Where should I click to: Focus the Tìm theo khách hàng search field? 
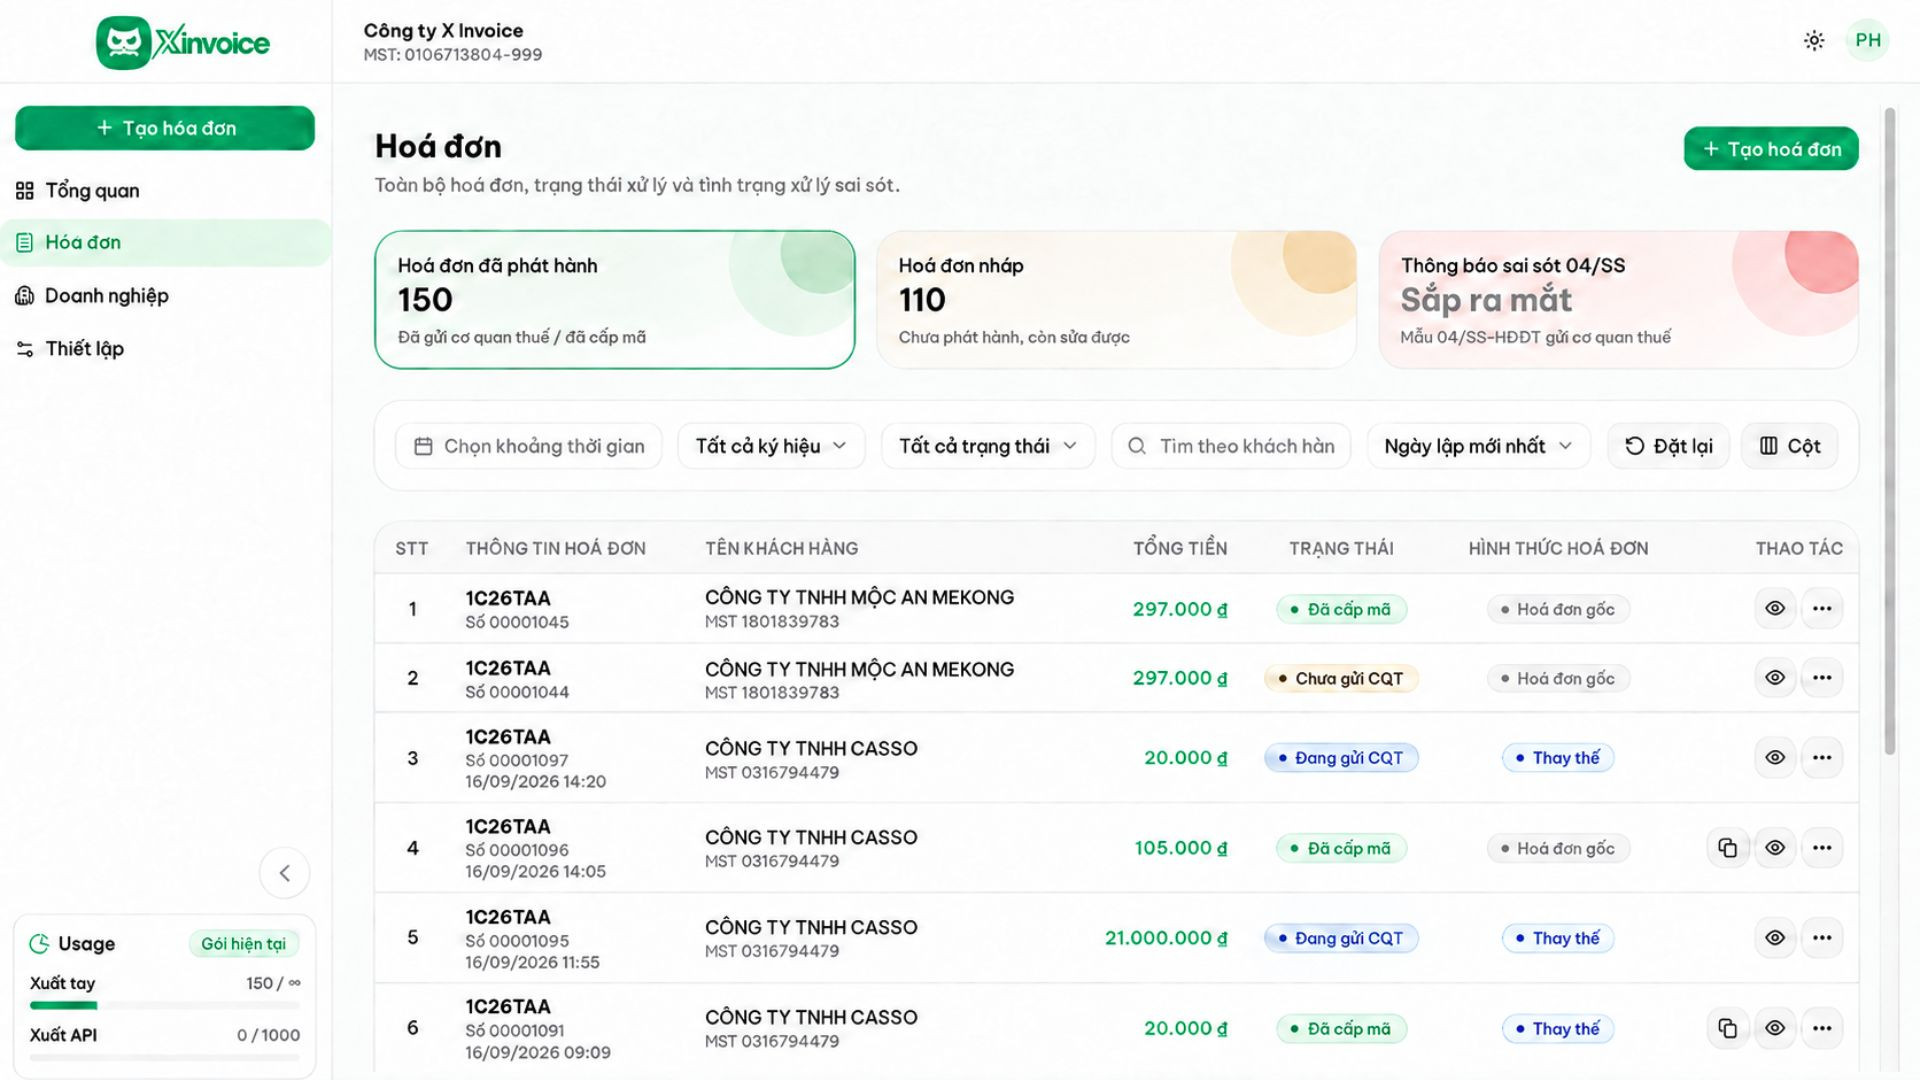click(1231, 446)
